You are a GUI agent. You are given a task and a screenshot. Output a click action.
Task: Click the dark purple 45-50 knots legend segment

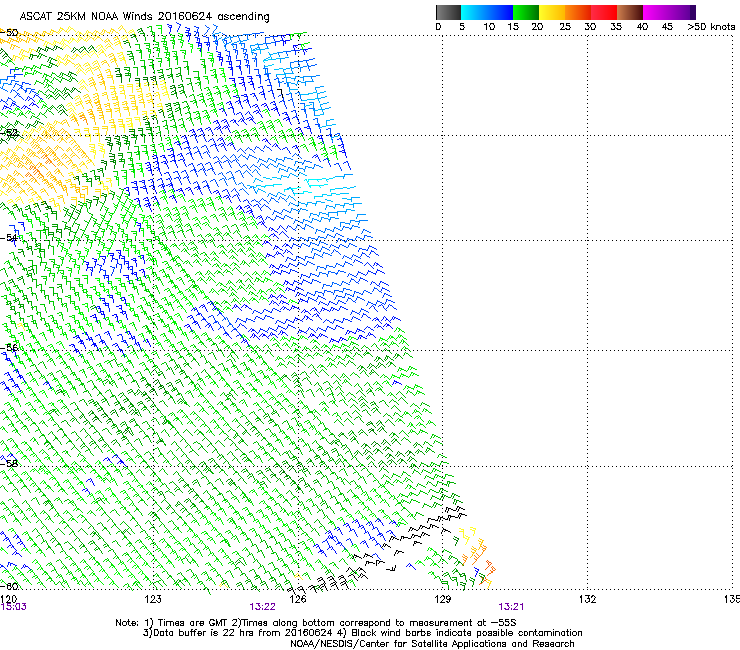click(682, 12)
